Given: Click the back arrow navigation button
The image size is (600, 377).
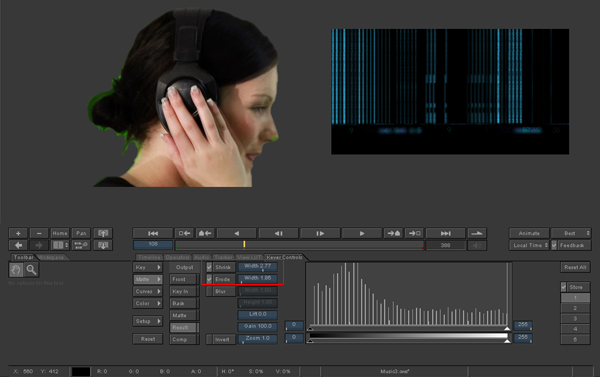Looking at the screenshot, I should click(x=18, y=245).
